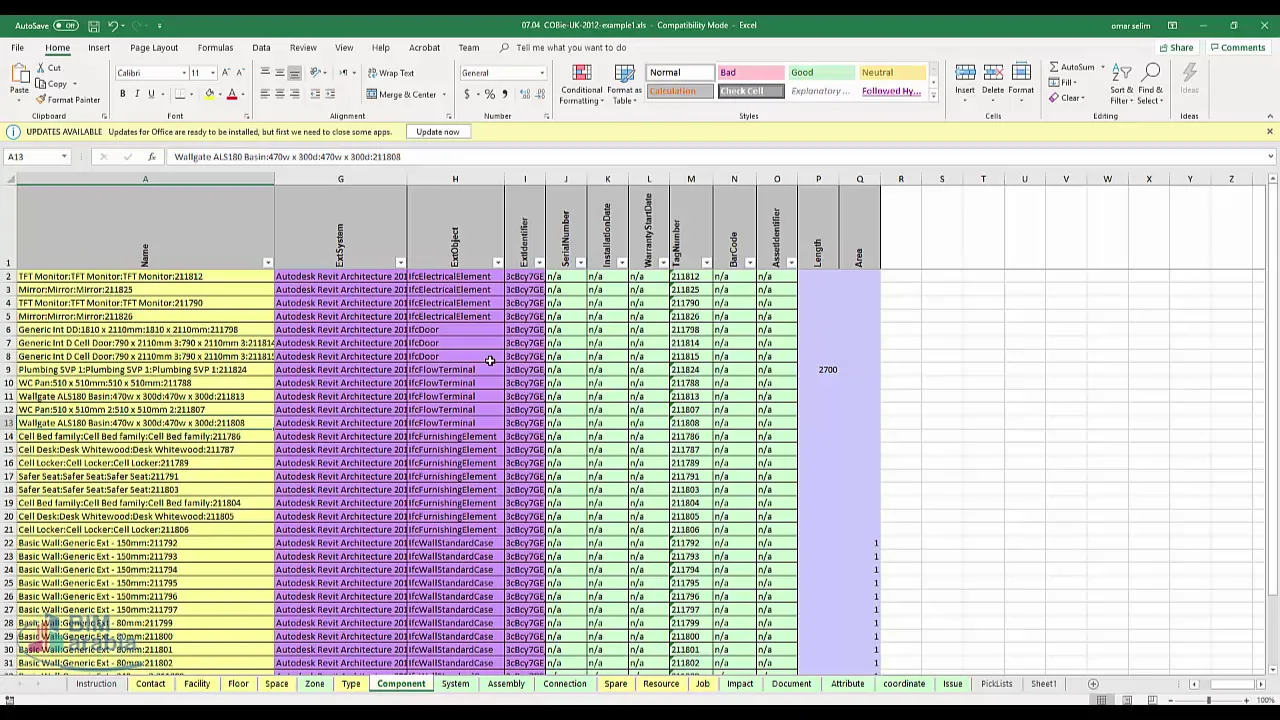The width and height of the screenshot is (1280, 720).
Task: Click the formula bar content
Action: (287, 157)
